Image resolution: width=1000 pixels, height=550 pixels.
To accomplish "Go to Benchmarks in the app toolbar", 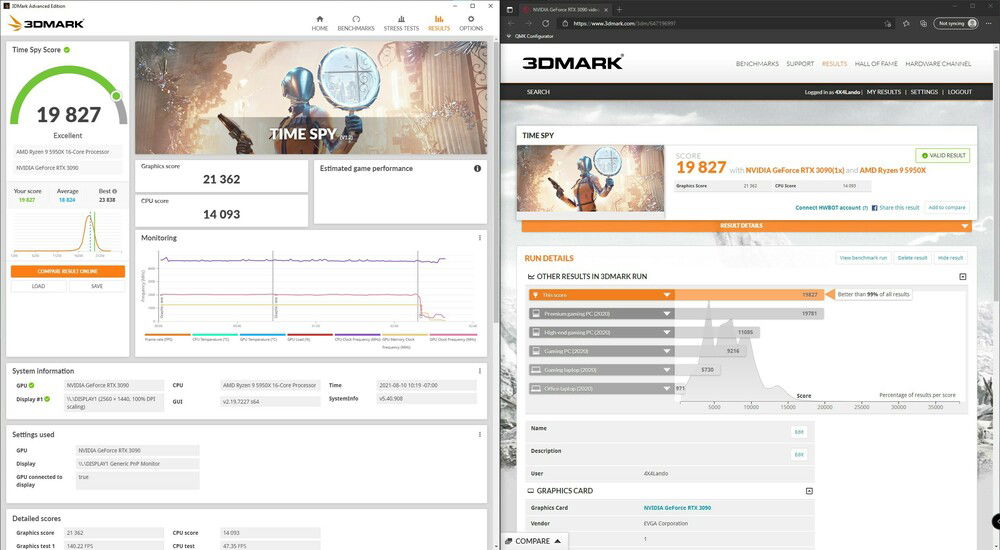I will tap(356, 22).
